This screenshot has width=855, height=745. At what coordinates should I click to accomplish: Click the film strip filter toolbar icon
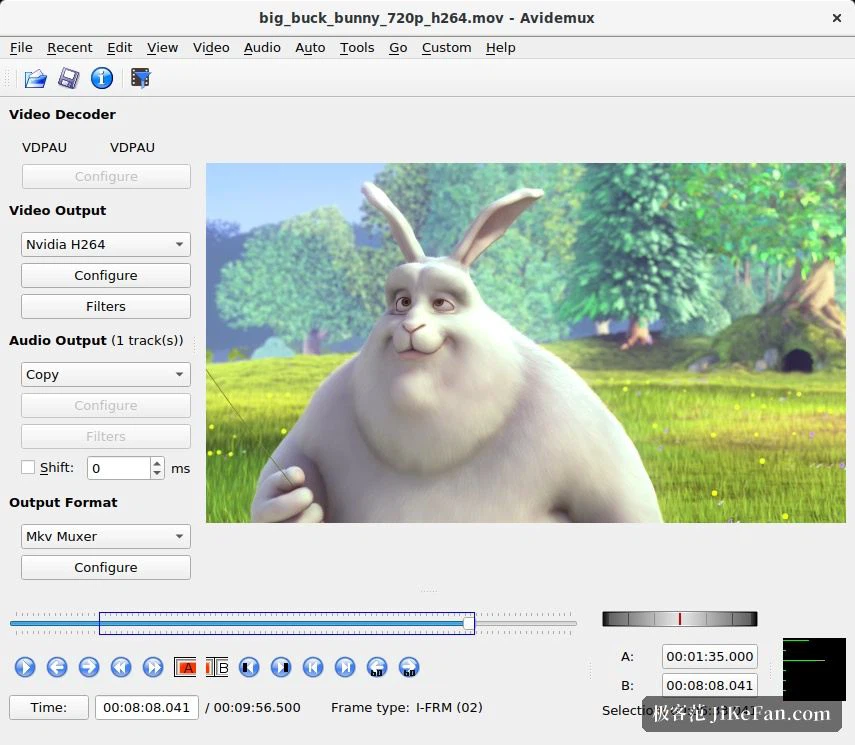click(x=140, y=79)
